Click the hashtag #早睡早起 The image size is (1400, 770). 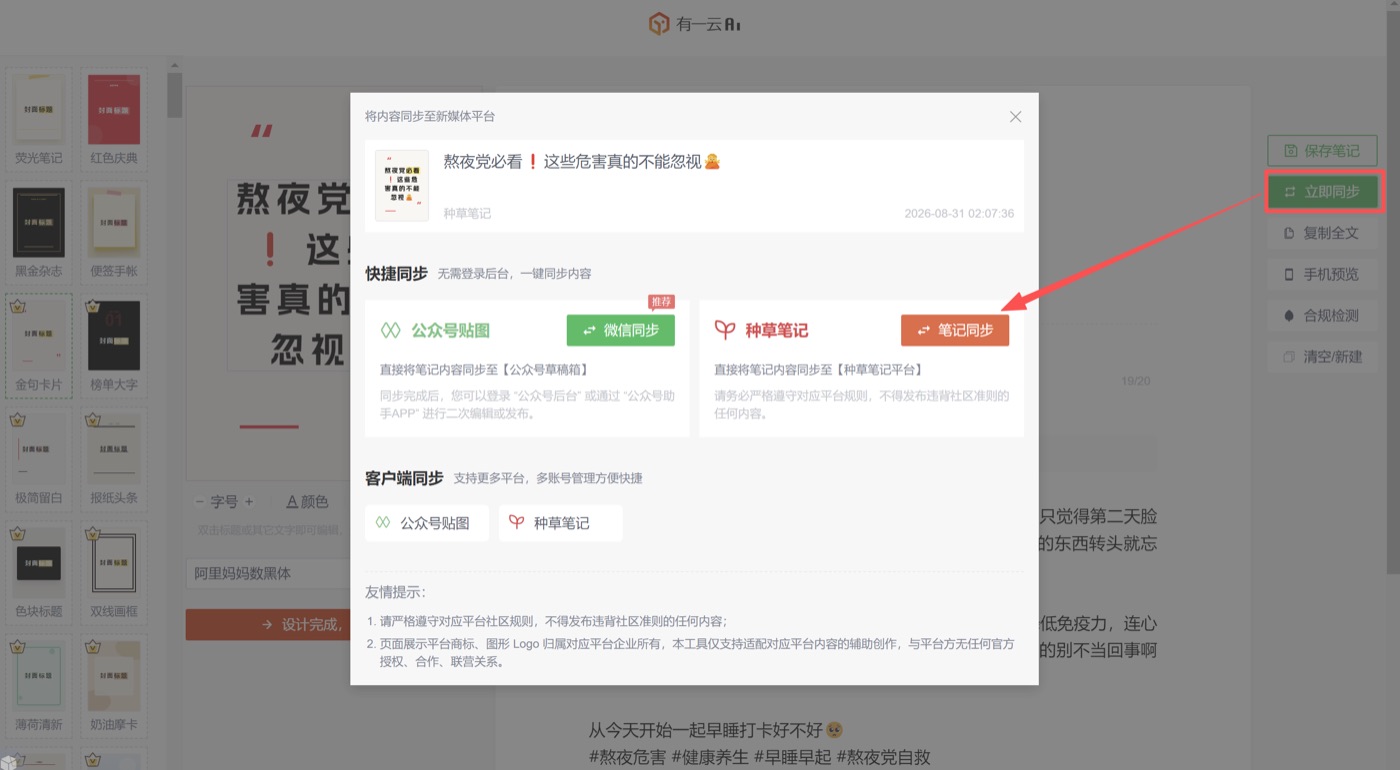tap(792, 757)
